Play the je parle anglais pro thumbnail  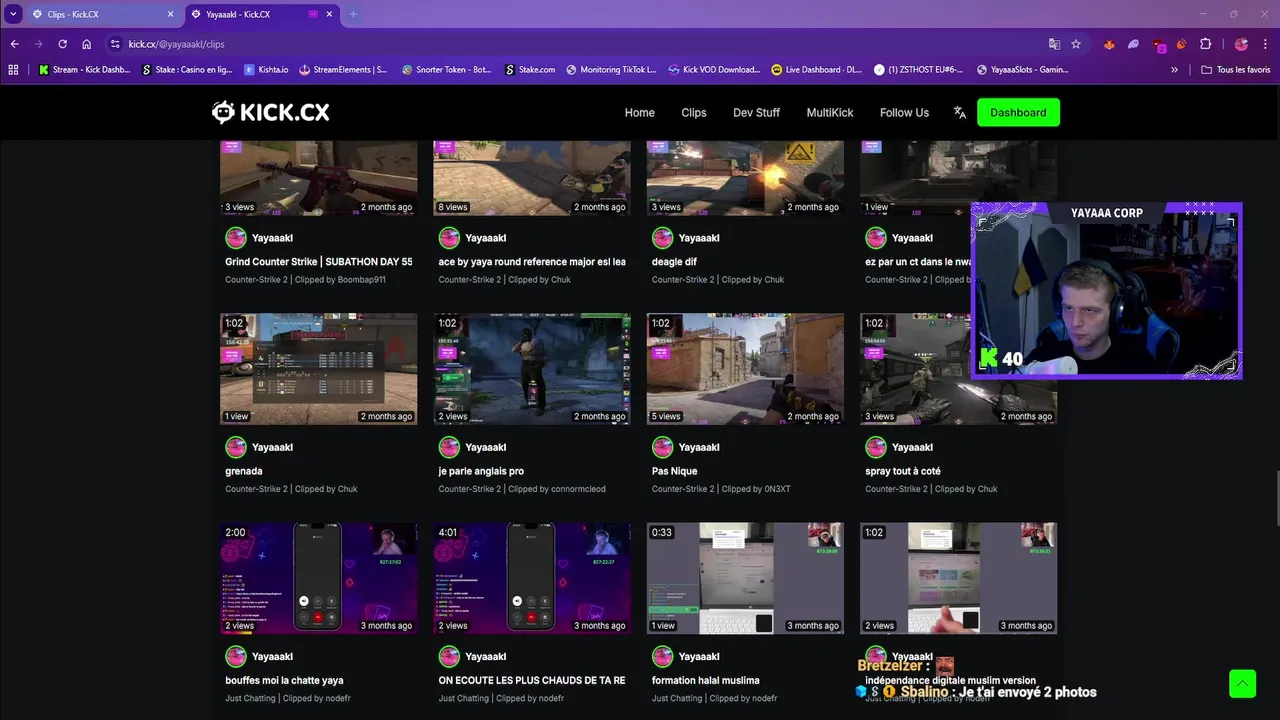(532, 369)
